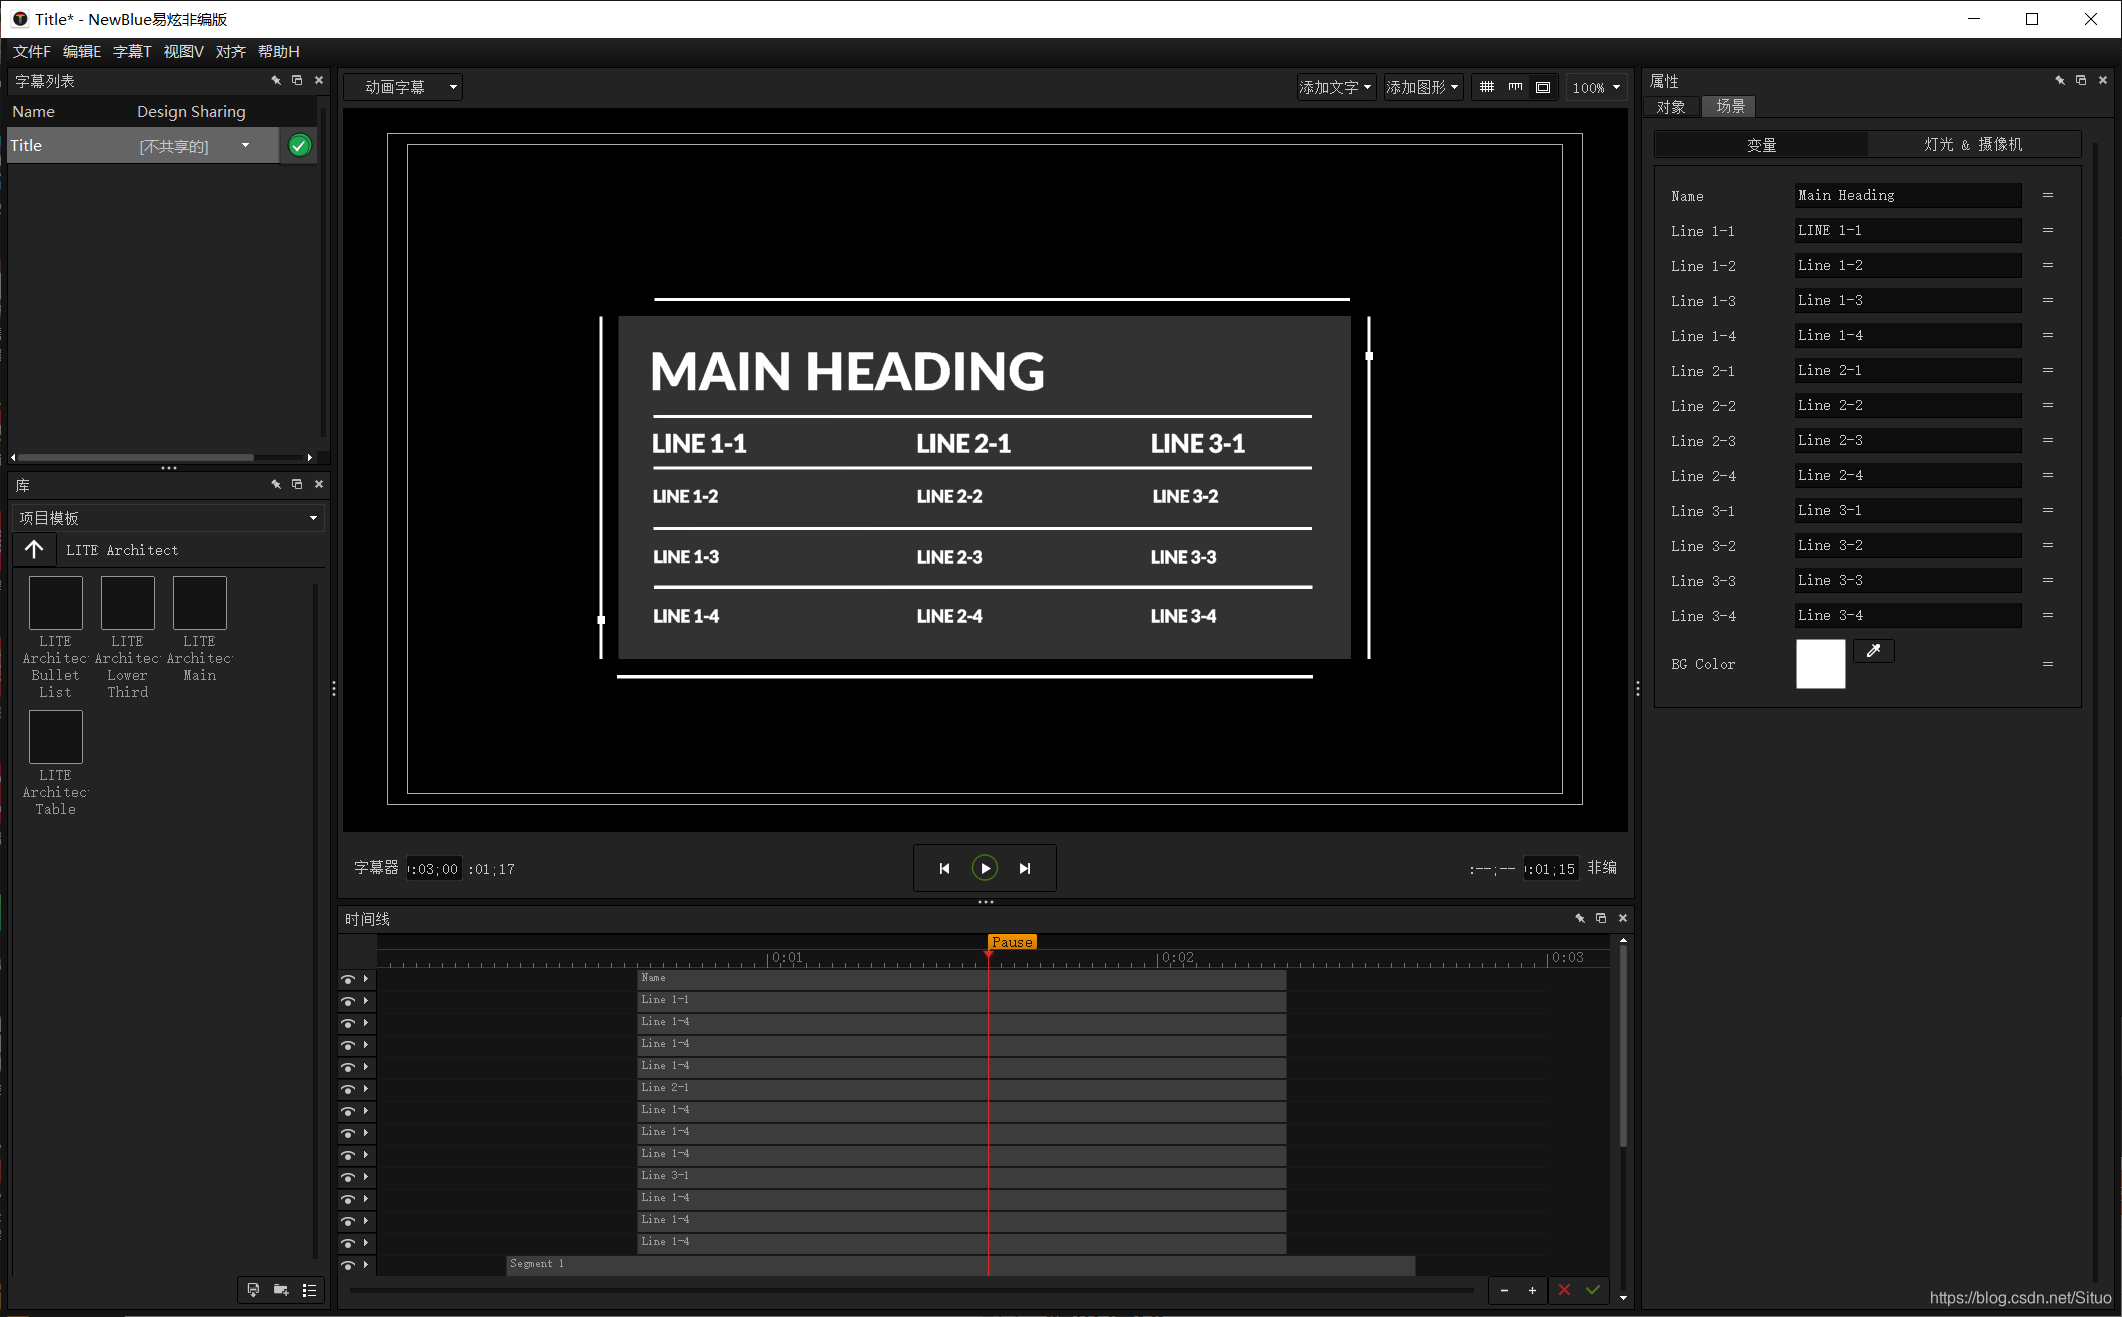Go up one level from LITE Architect folder
Screen dimensions: 2122x1317
(x=34, y=549)
